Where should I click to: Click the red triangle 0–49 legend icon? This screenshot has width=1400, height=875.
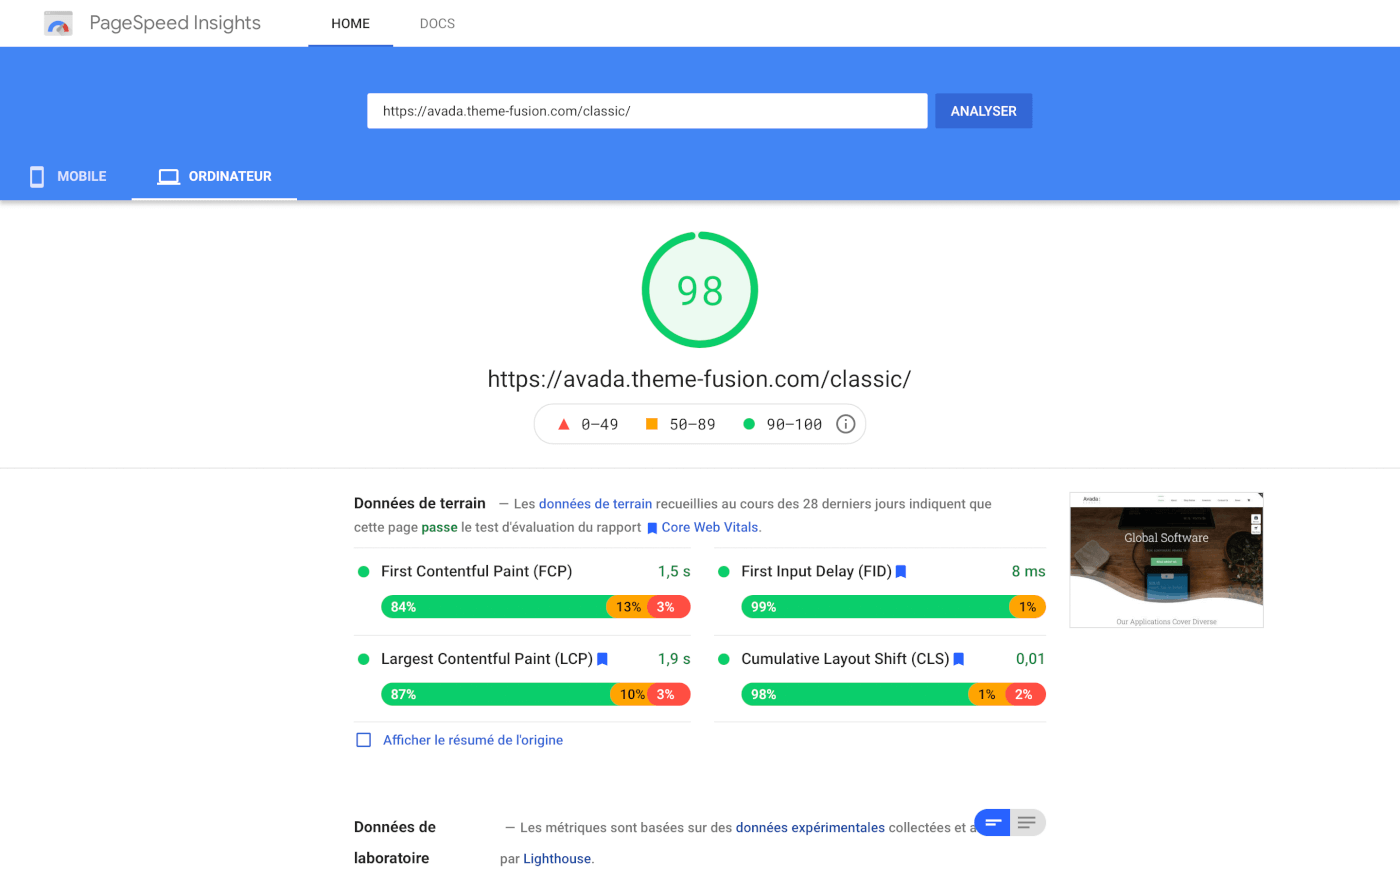tap(563, 424)
